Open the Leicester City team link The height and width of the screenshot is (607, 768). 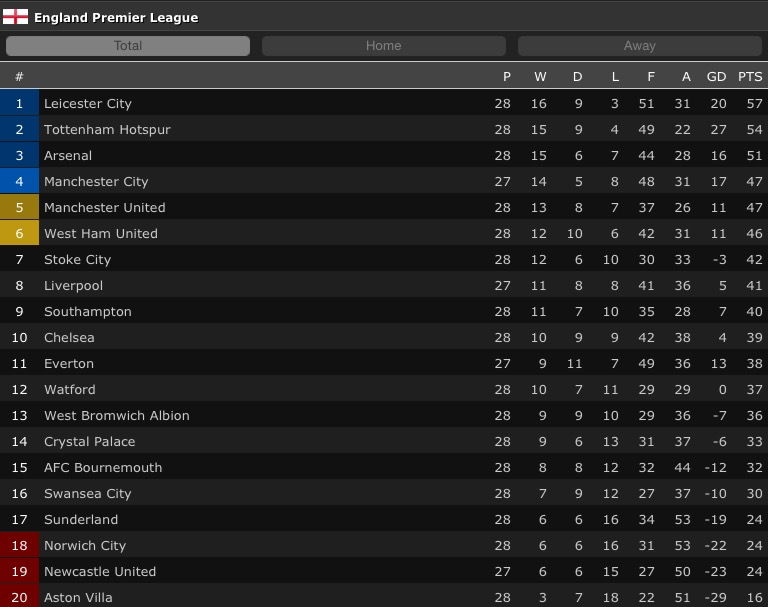(88, 104)
